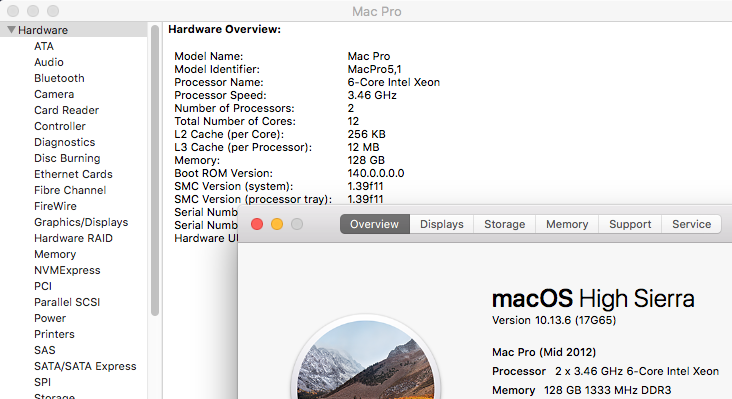Viewport: 732px width, 399px height.
Task: Click version text 10.13.6 (17G65)
Action: coord(554,320)
